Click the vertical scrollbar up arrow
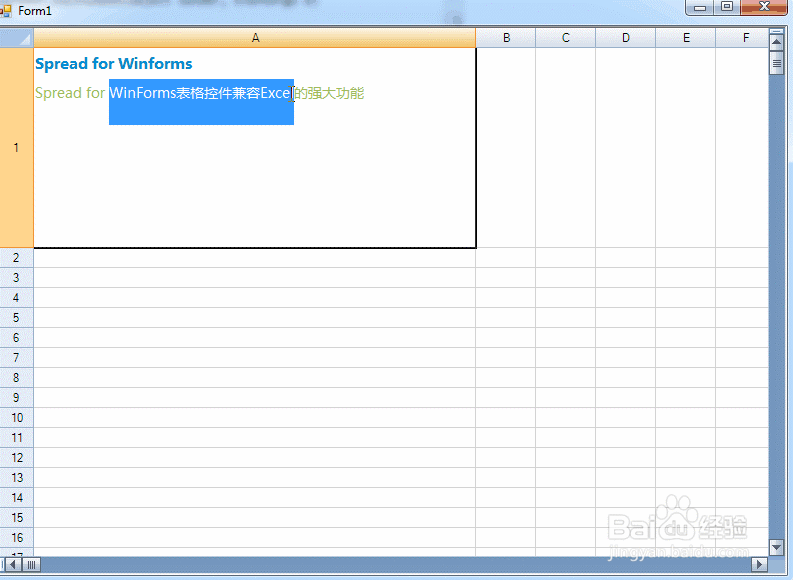The width and height of the screenshot is (793, 580). (x=776, y=42)
